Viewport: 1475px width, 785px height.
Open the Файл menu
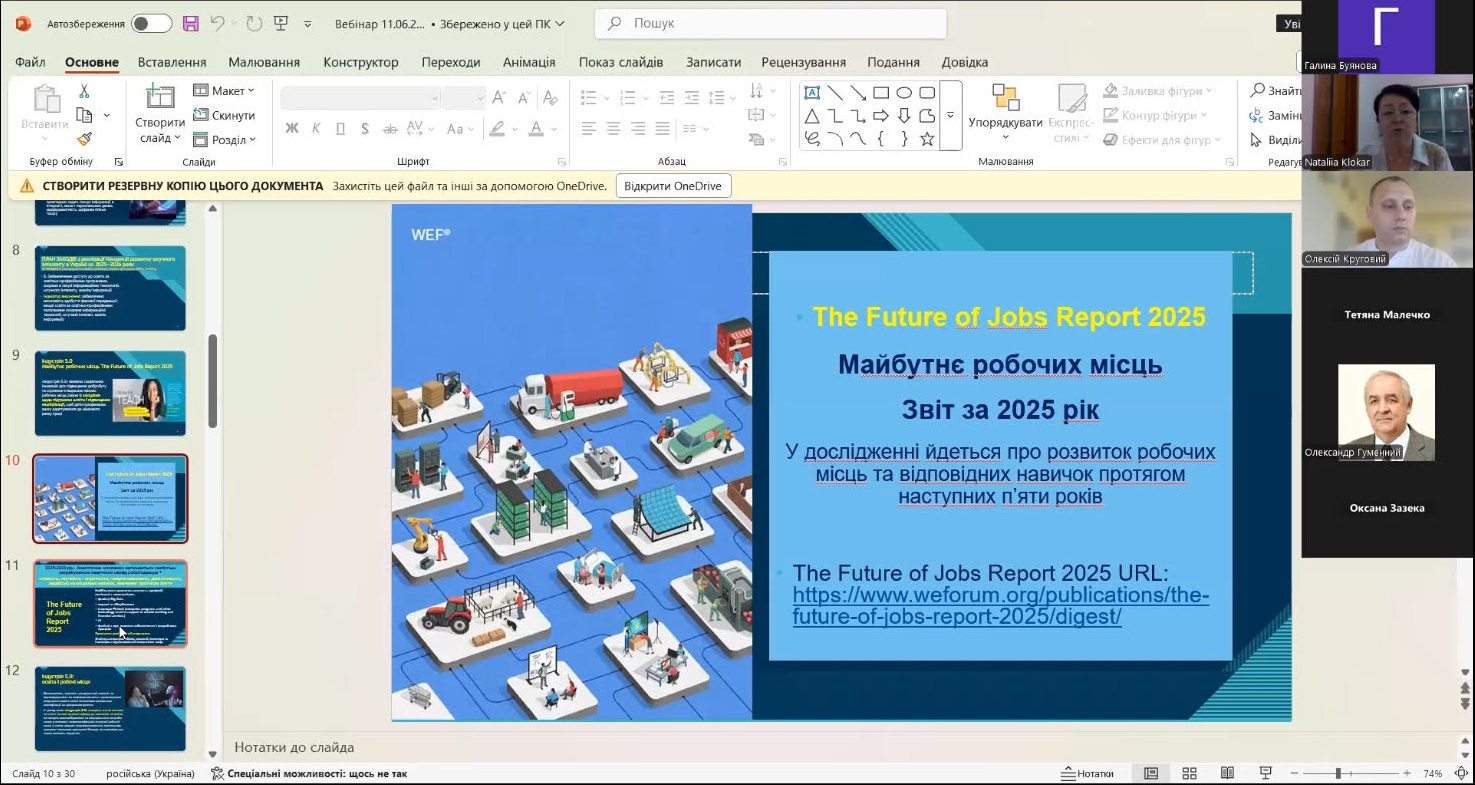[x=30, y=62]
